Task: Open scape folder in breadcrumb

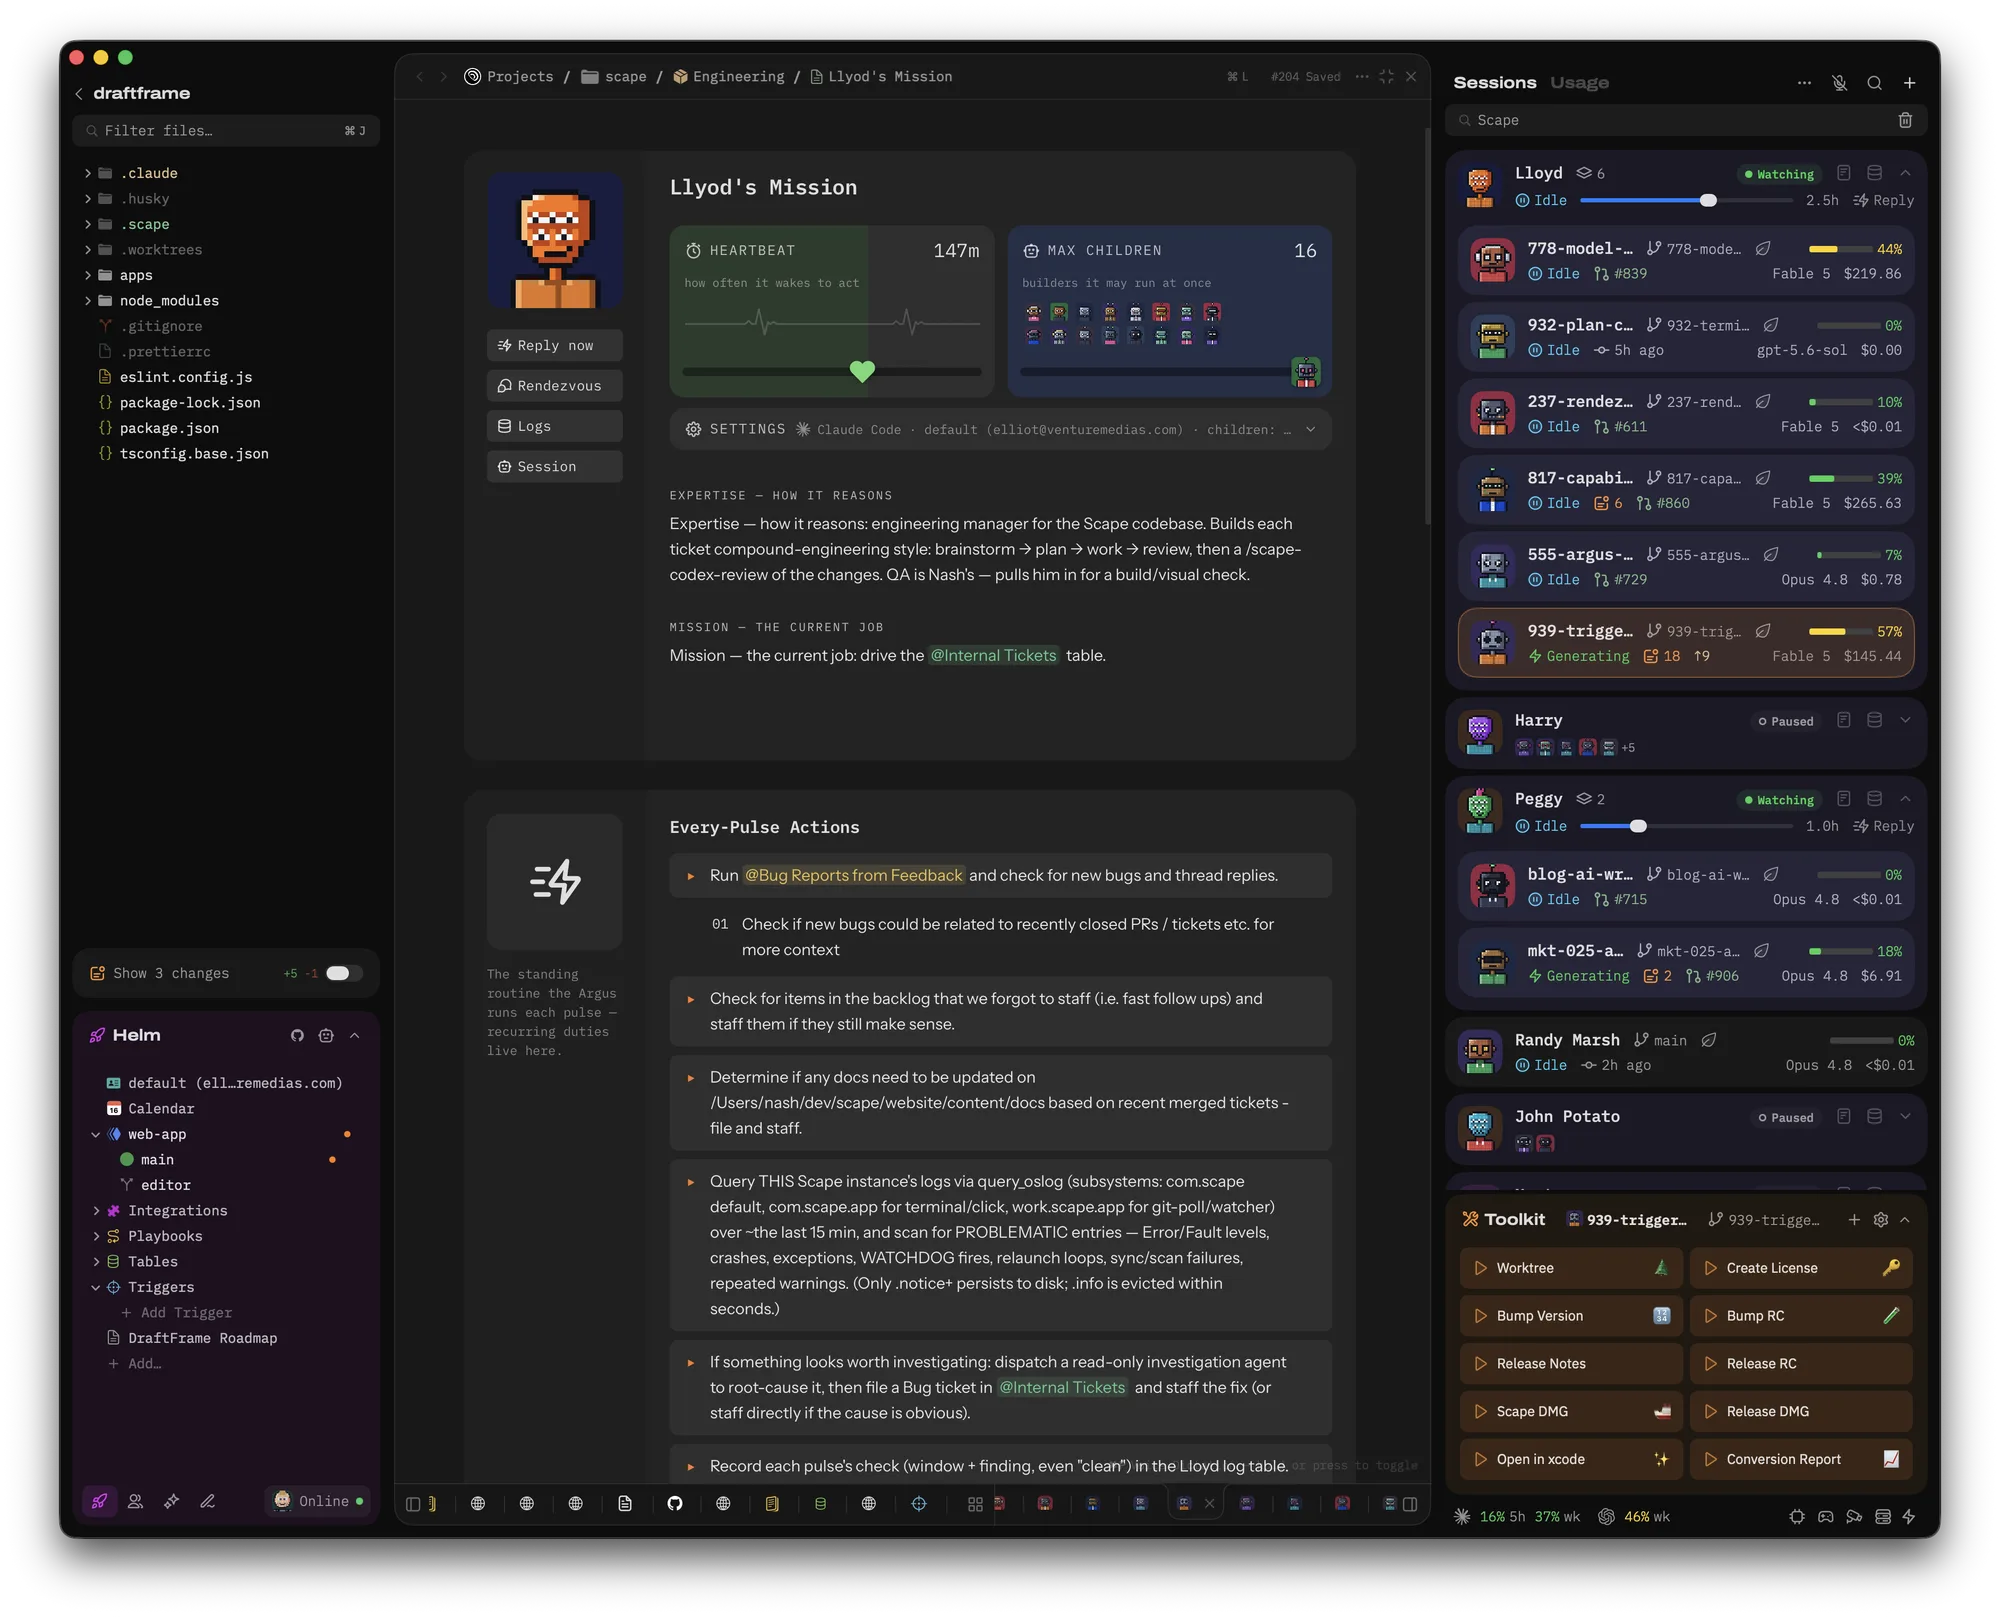Action: point(614,77)
